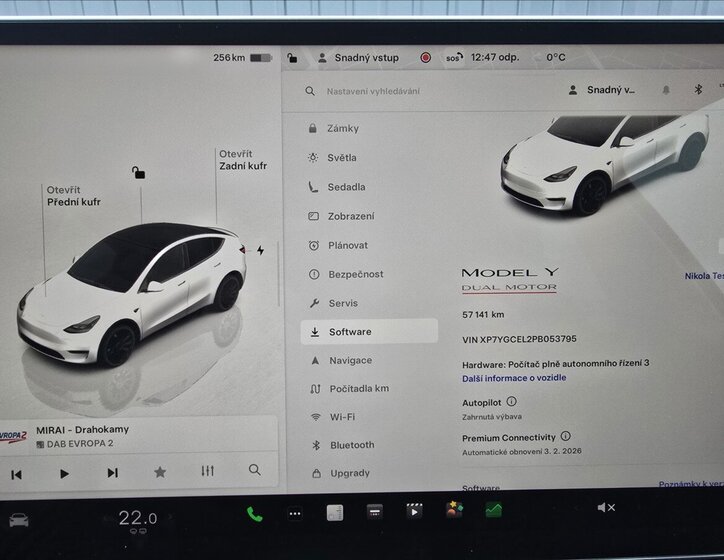Tap the MODEL Y DUAL MOTOR badge

(x=510, y=280)
